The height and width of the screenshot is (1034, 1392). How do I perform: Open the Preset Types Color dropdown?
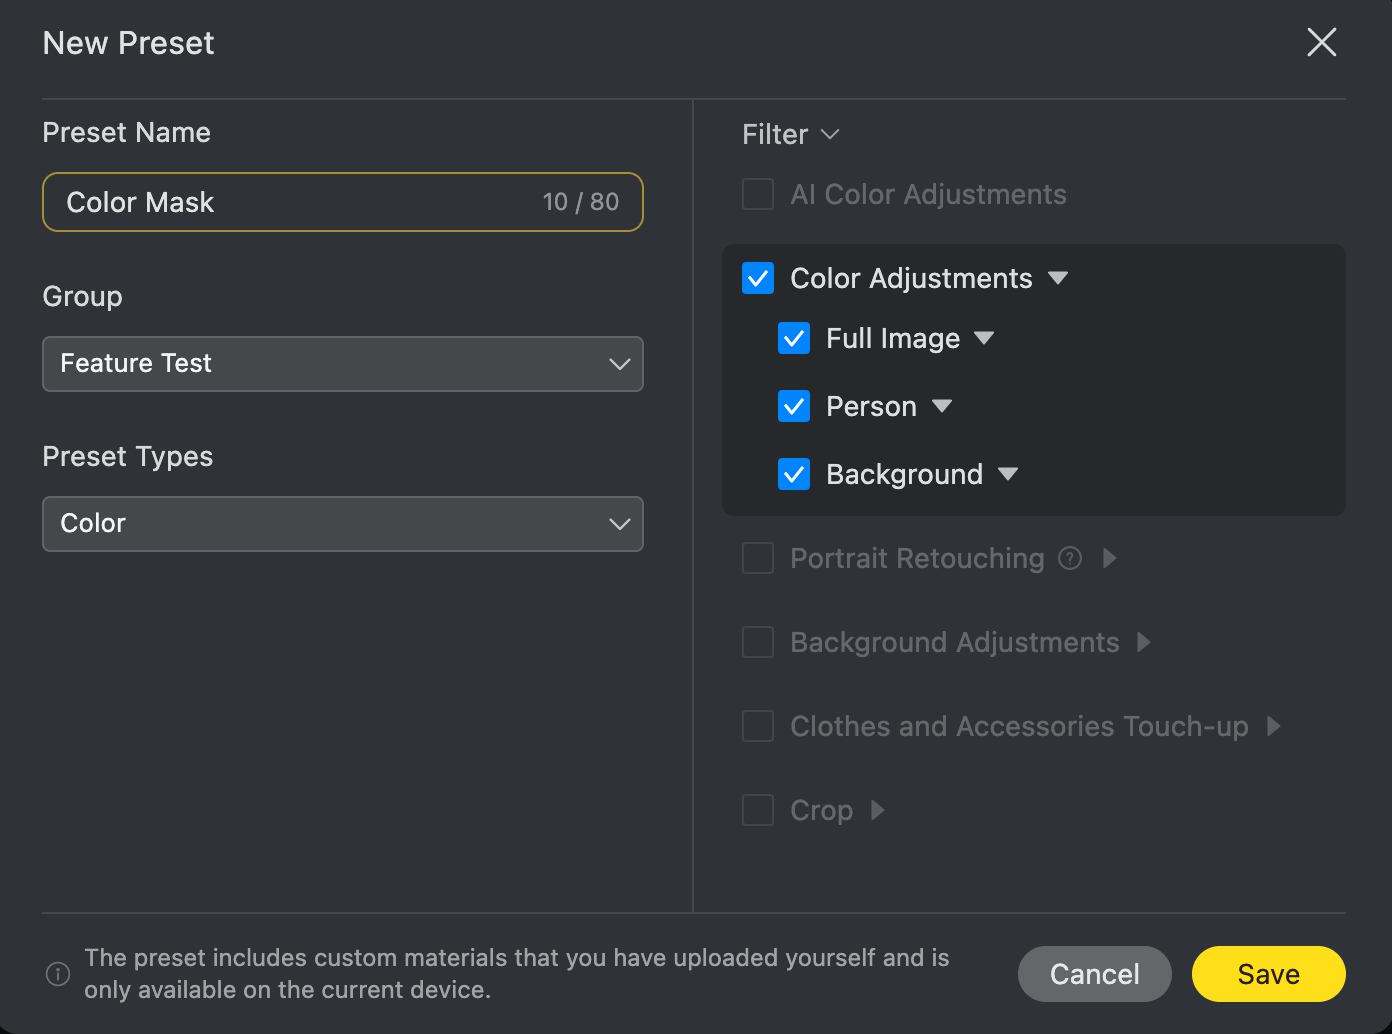[342, 524]
